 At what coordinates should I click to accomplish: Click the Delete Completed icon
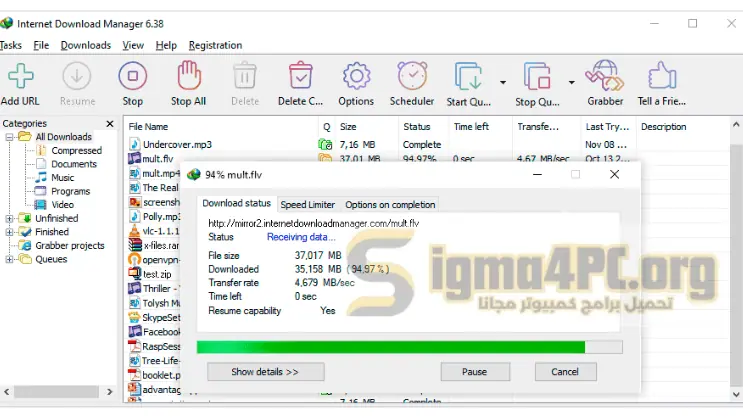click(300, 75)
